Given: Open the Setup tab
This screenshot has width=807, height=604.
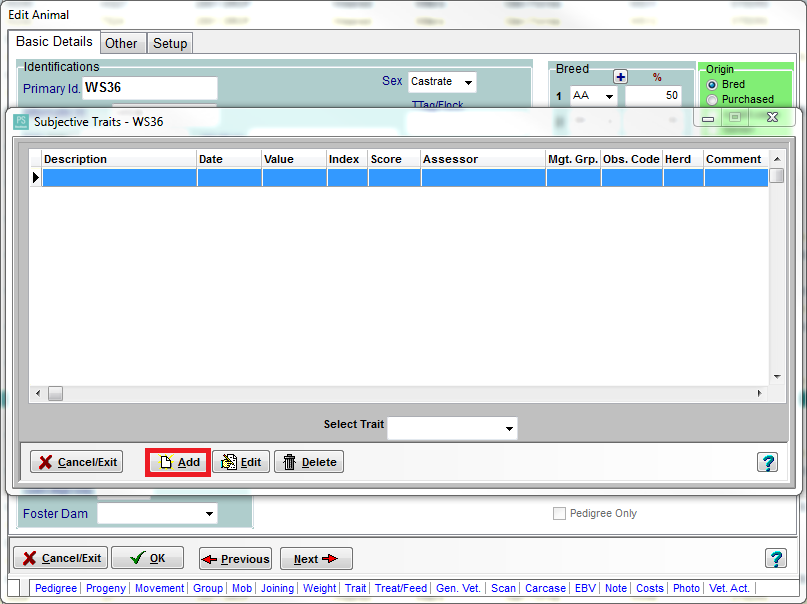Looking at the screenshot, I should click(x=170, y=43).
